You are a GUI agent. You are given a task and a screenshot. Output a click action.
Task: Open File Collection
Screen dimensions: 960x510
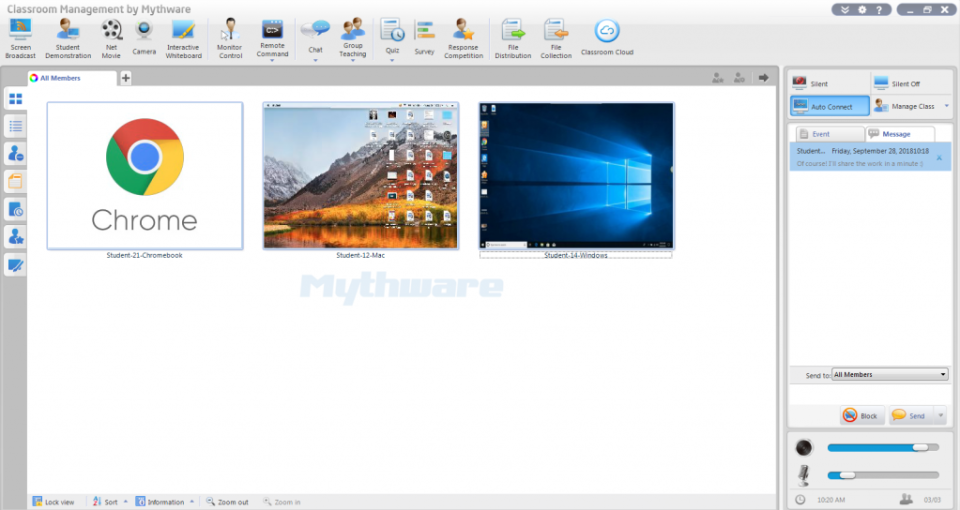pos(556,38)
